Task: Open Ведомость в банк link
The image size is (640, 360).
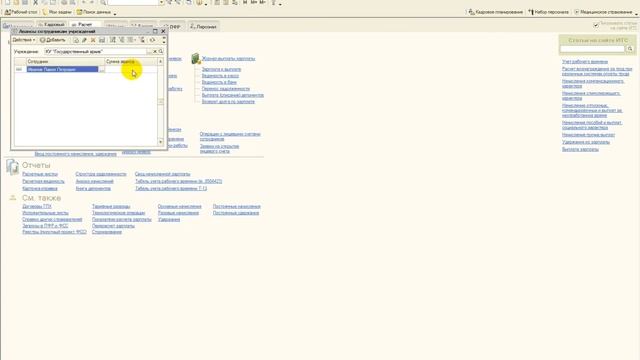Action: [219, 82]
